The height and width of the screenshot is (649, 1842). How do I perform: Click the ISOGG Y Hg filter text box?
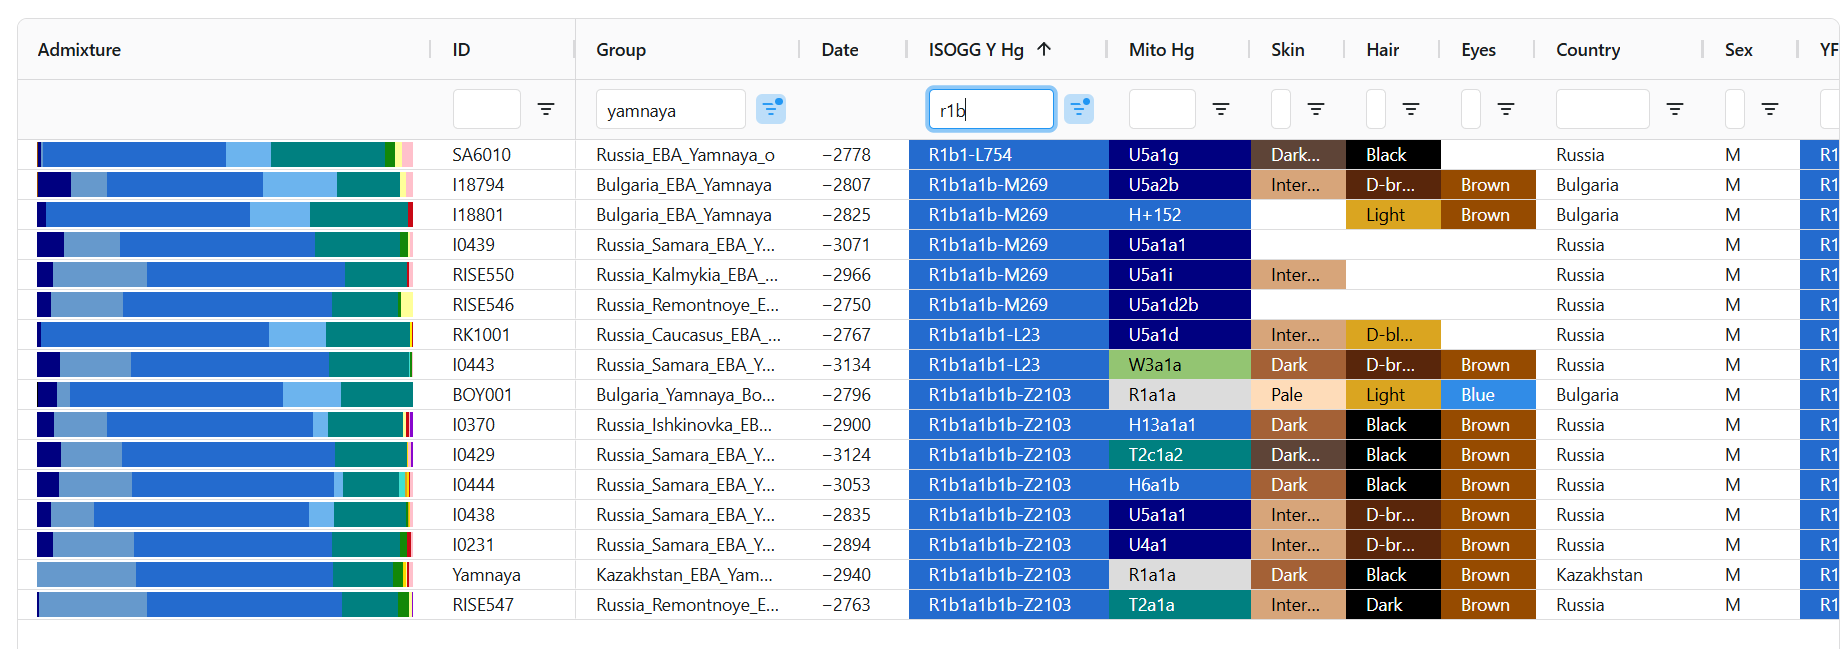click(990, 110)
